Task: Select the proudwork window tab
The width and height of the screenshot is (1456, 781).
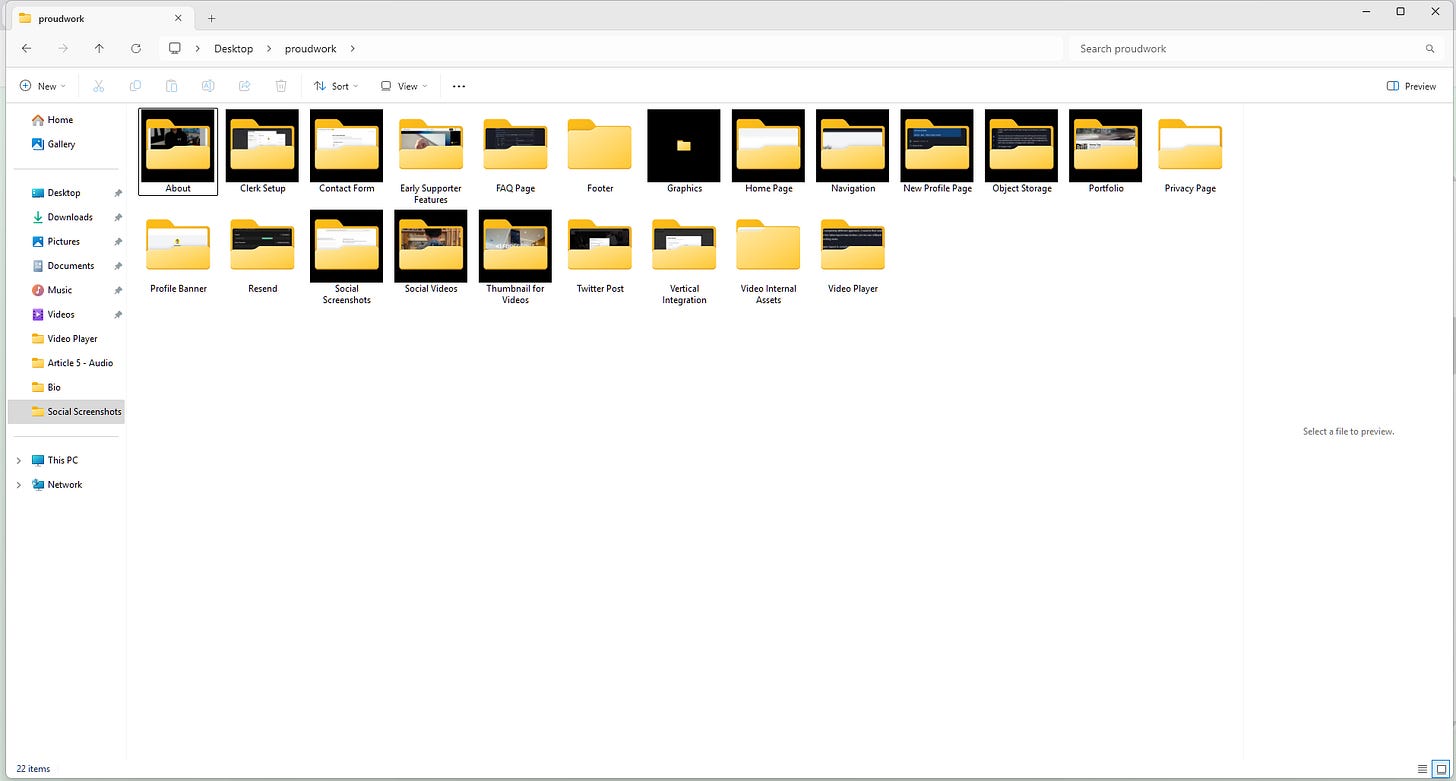Action: coord(100,17)
